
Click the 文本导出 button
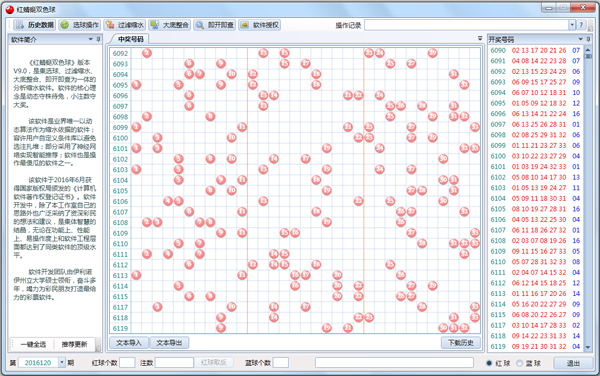tap(169, 343)
